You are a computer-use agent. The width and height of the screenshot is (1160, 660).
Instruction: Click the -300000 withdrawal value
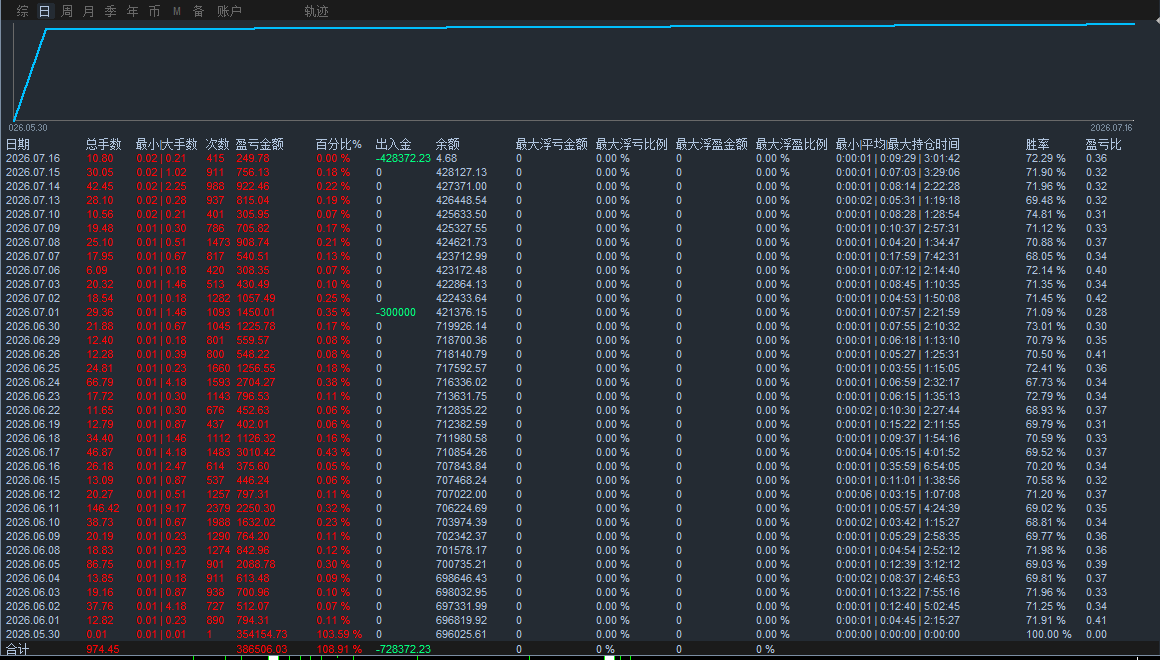point(396,312)
